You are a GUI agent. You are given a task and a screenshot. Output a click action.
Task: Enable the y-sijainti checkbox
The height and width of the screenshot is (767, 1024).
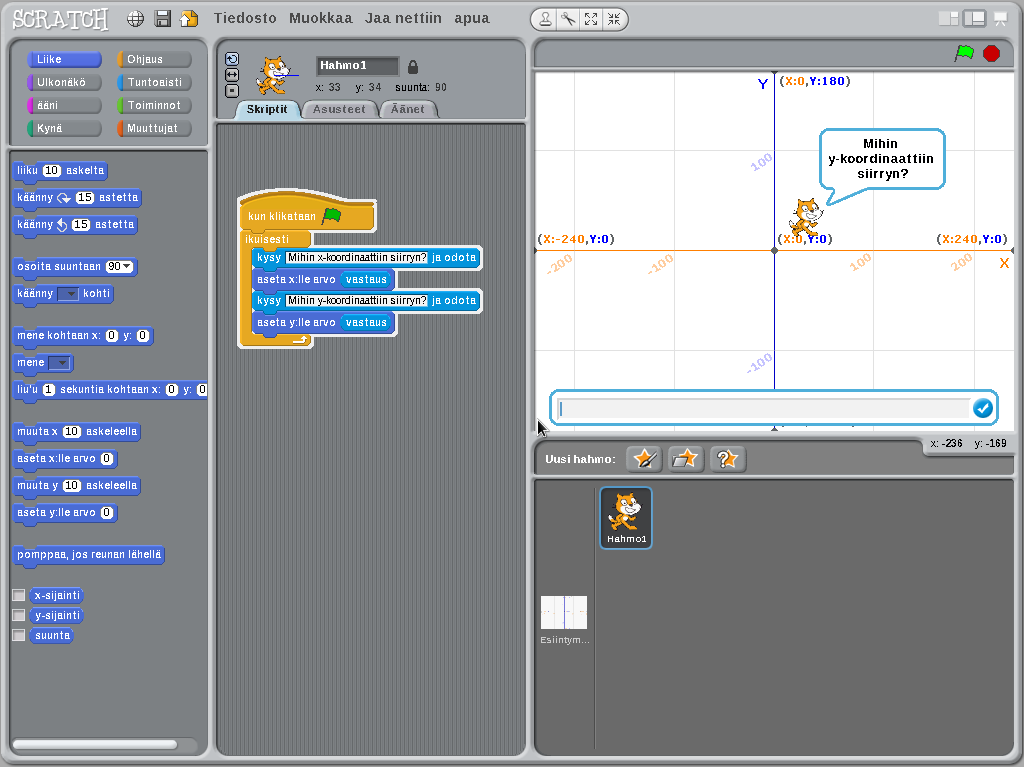coord(19,615)
